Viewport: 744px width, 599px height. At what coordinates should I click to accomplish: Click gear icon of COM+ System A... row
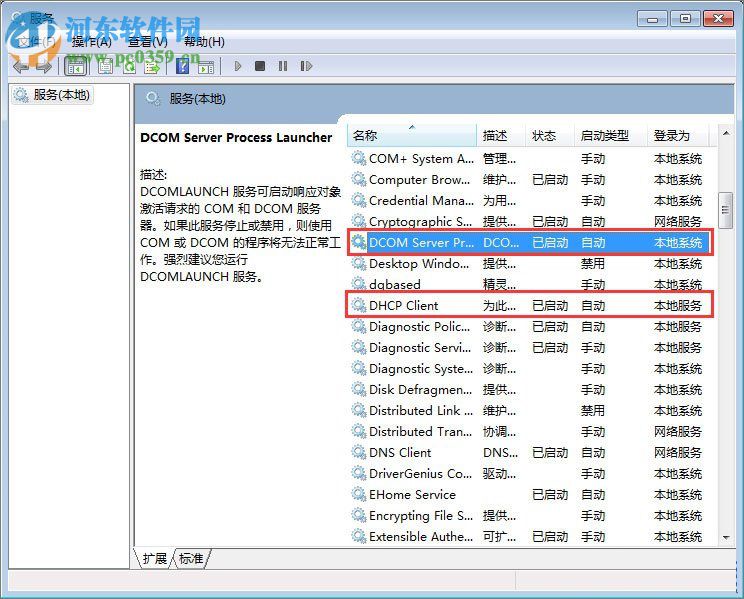pos(359,158)
